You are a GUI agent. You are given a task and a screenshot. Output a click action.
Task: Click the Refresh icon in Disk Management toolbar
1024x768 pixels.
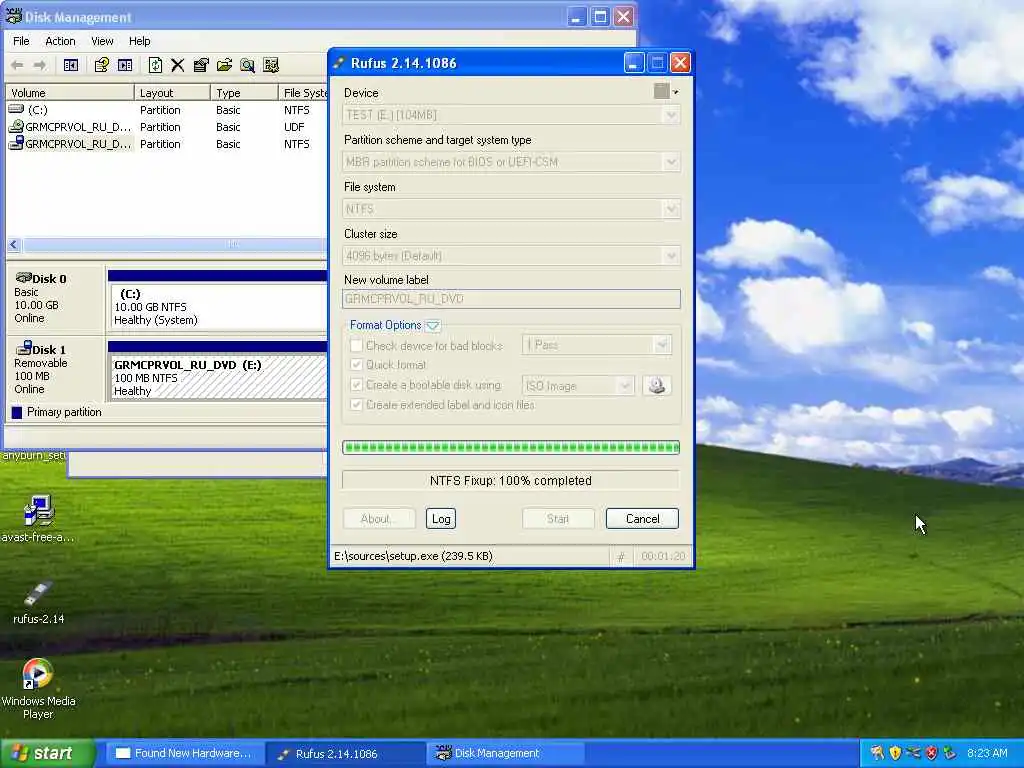click(155, 65)
